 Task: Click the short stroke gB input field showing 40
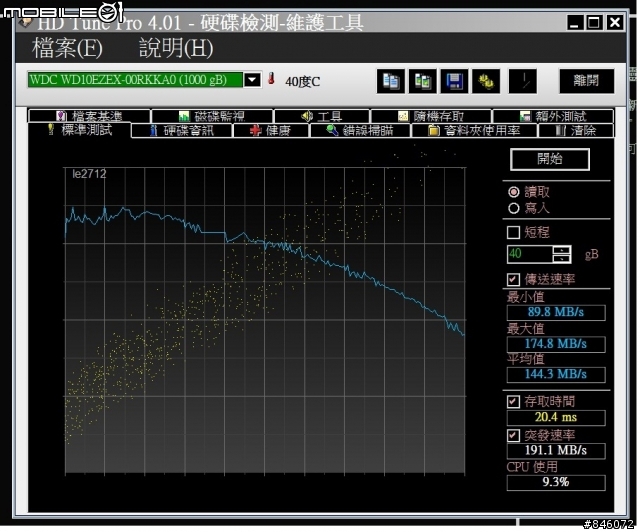[x=529, y=254]
